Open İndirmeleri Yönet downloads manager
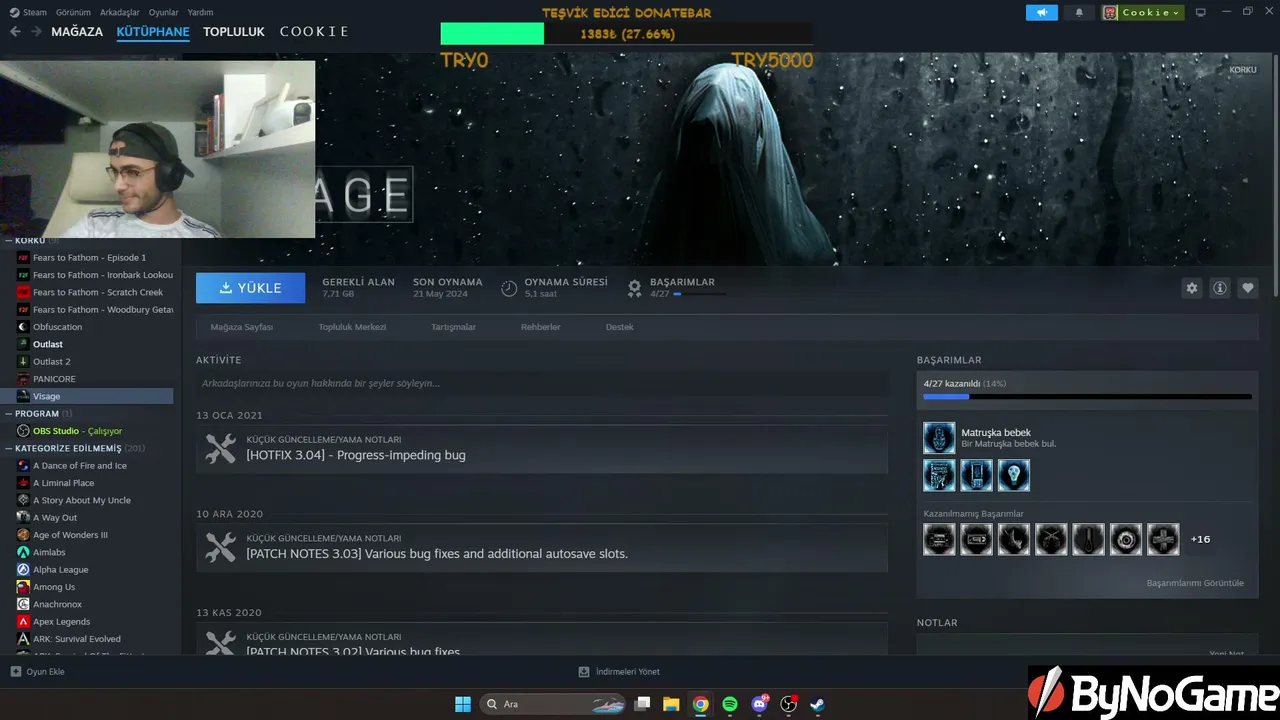 (x=619, y=672)
